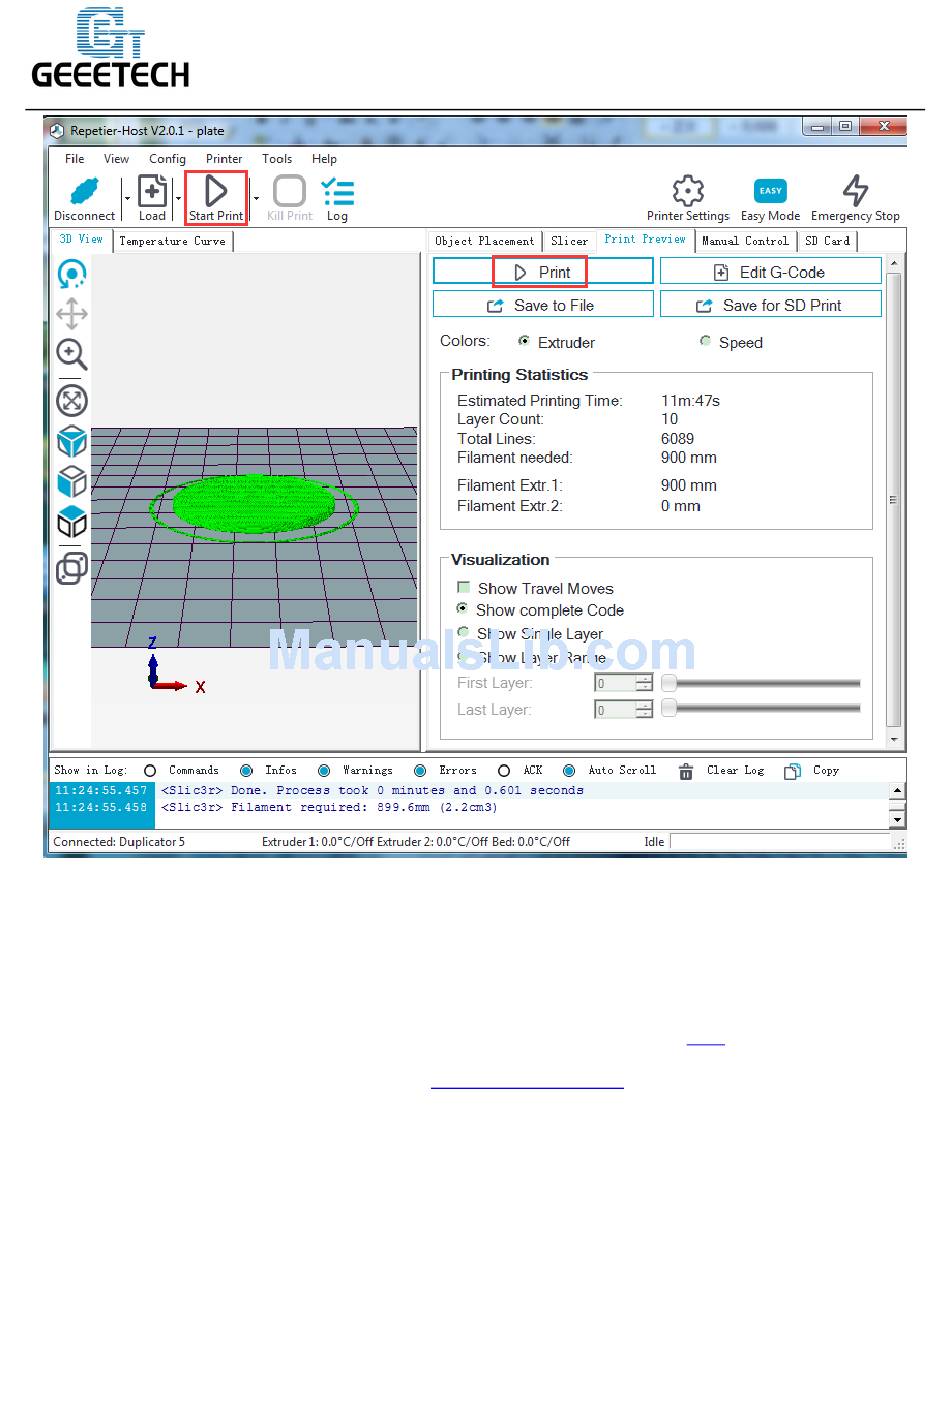Click the third cube view icon

(72, 522)
